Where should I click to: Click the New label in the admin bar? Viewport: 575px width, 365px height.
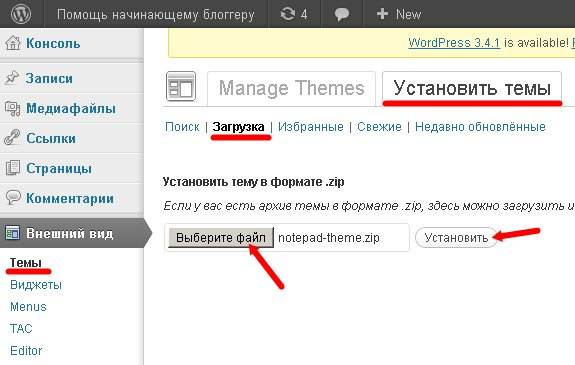409,14
